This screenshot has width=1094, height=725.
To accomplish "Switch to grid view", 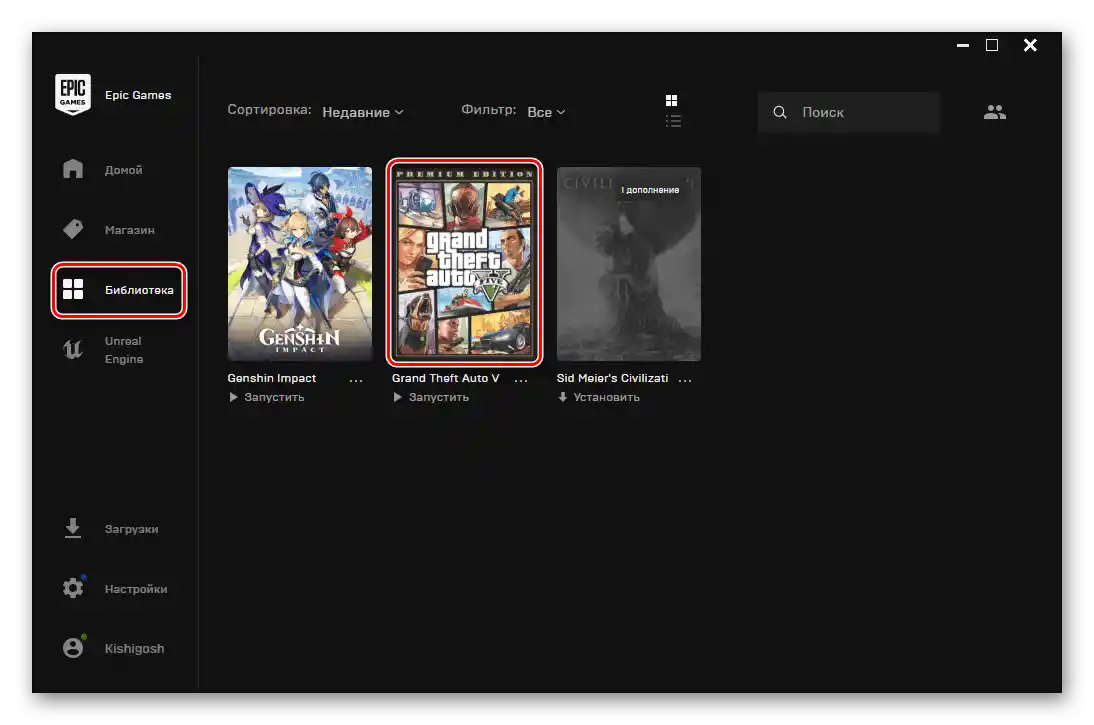I will 671,100.
